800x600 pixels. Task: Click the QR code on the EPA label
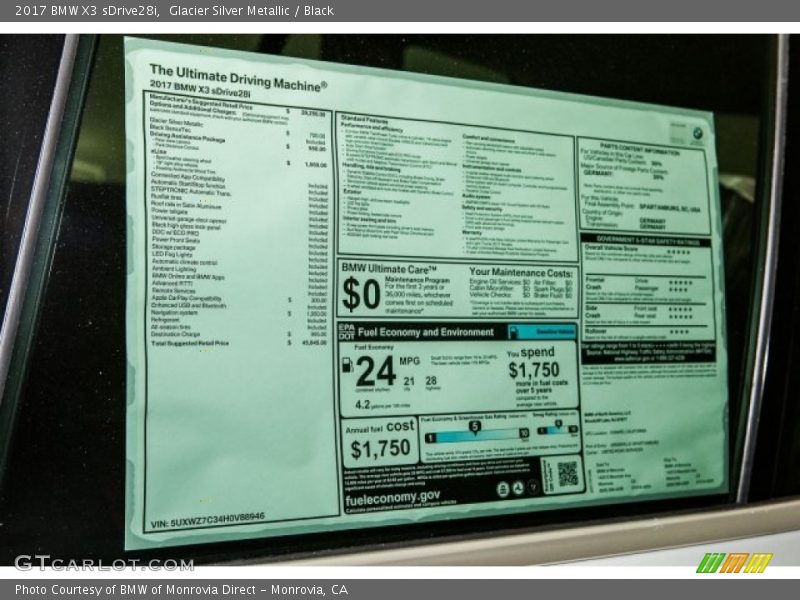coord(566,474)
